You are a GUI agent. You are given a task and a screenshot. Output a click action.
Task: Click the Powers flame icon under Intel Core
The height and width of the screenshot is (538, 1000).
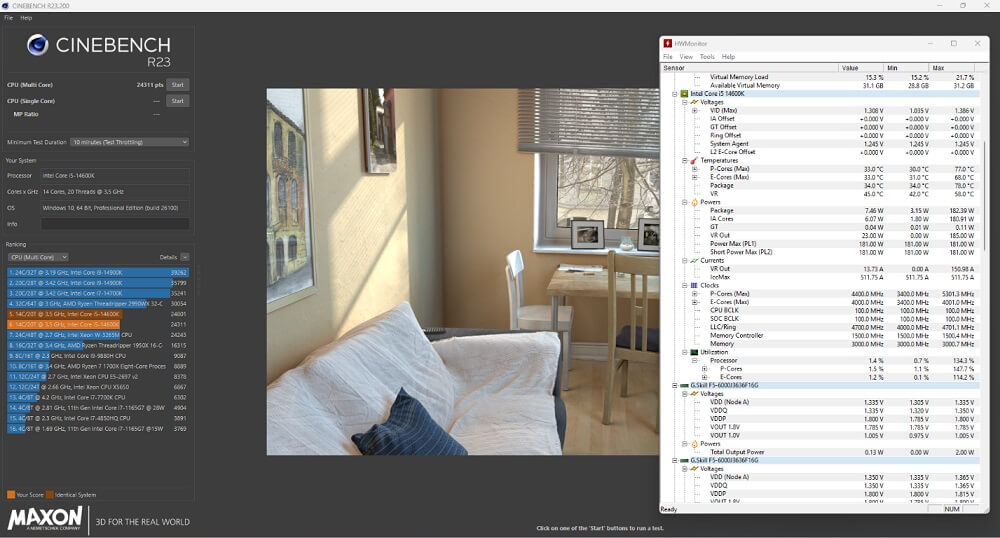point(693,202)
